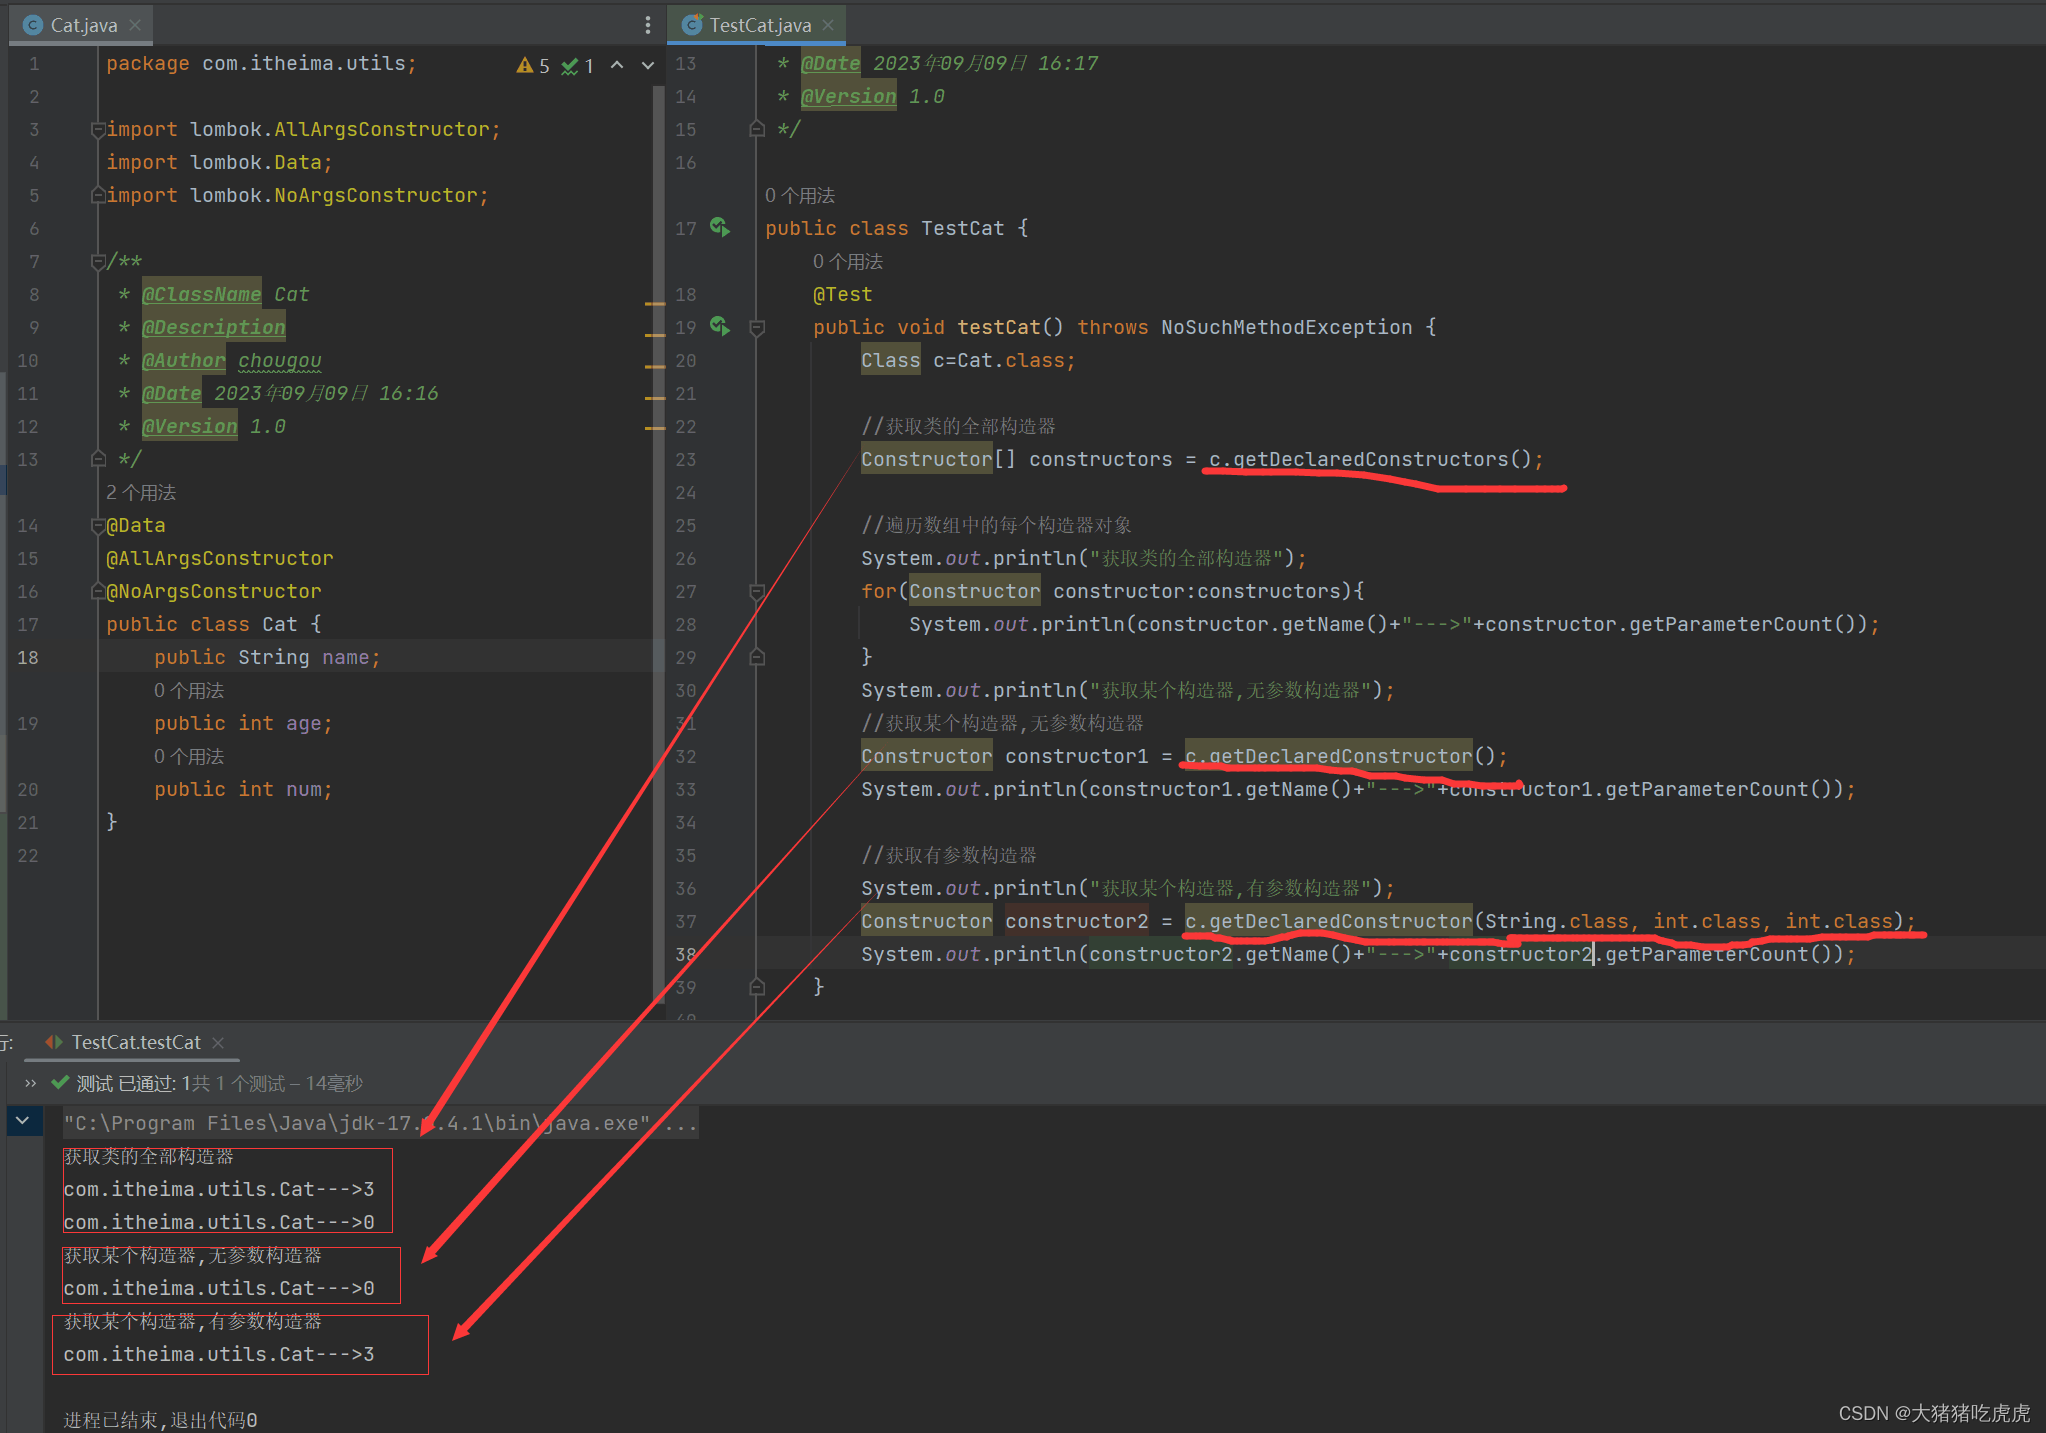2046x1433 pixels.
Task: Click the warnings indicator showing 5
Action: point(533,65)
